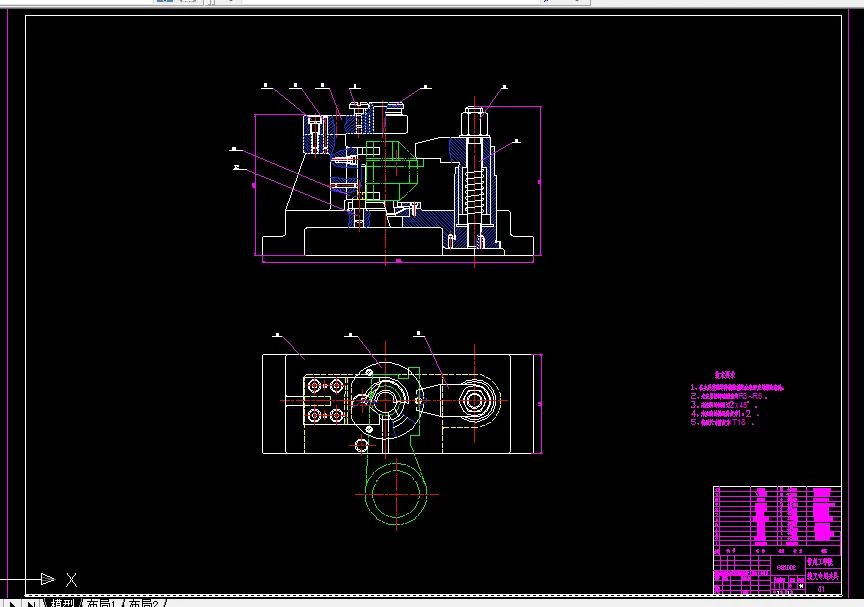The width and height of the screenshot is (864, 607).
Task: Select the large green circle below plan view
Action: 396,494
